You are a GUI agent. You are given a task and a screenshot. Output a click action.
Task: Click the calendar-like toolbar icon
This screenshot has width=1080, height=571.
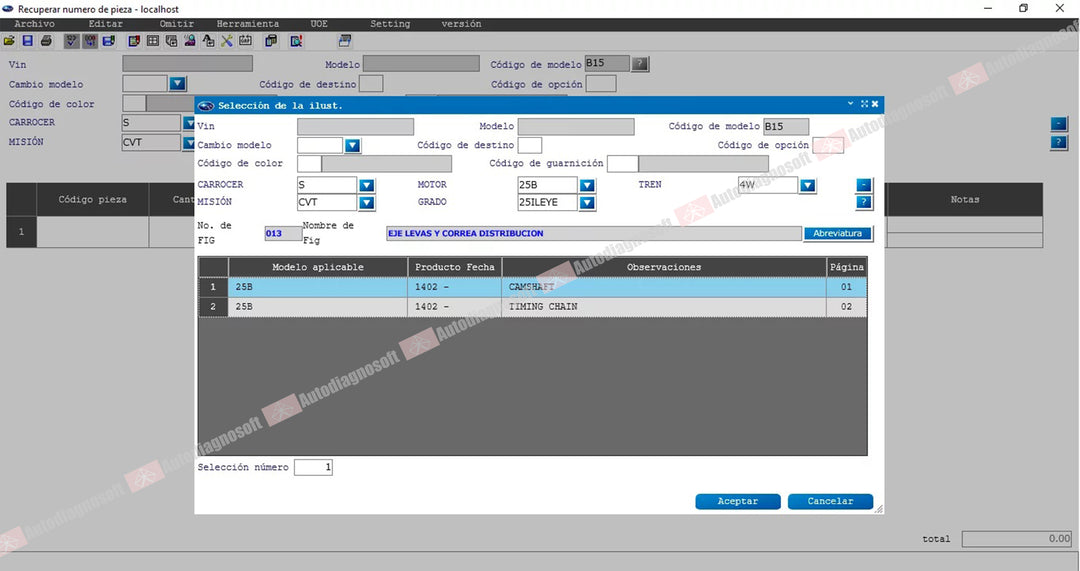[x=245, y=41]
